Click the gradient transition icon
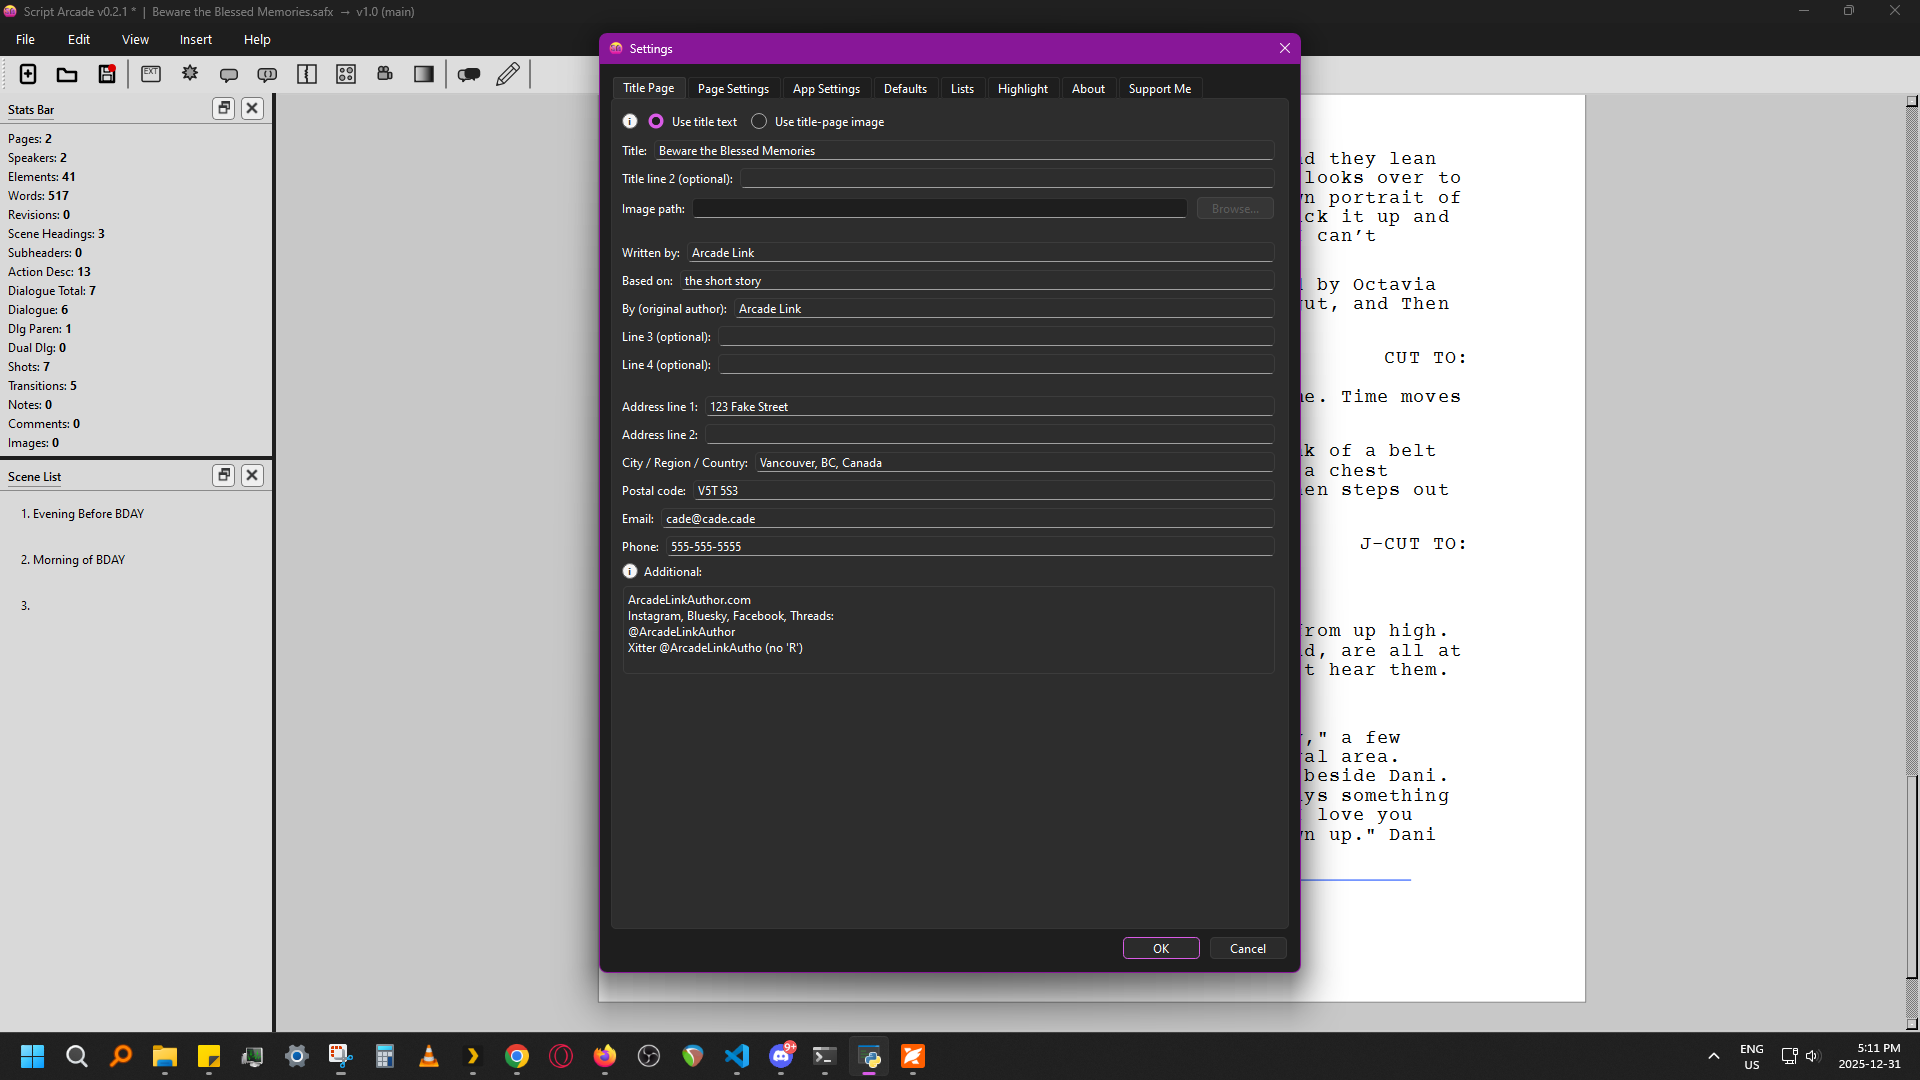The width and height of the screenshot is (1920, 1080). click(x=424, y=74)
